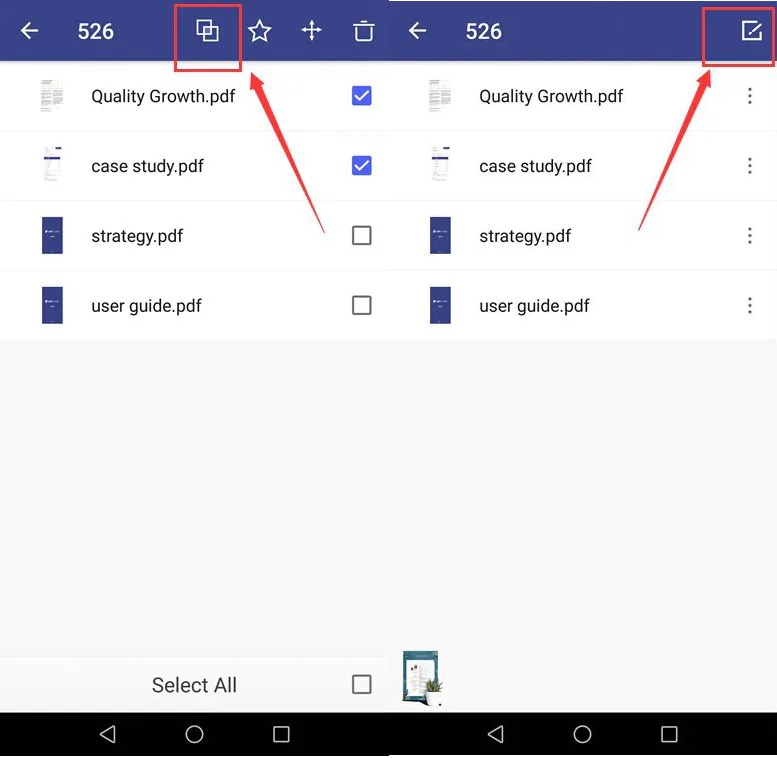The height and width of the screenshot is (758, 777).
Task: Tap case study.pdf thumbnail in left panel
Action: click(52, 164)
